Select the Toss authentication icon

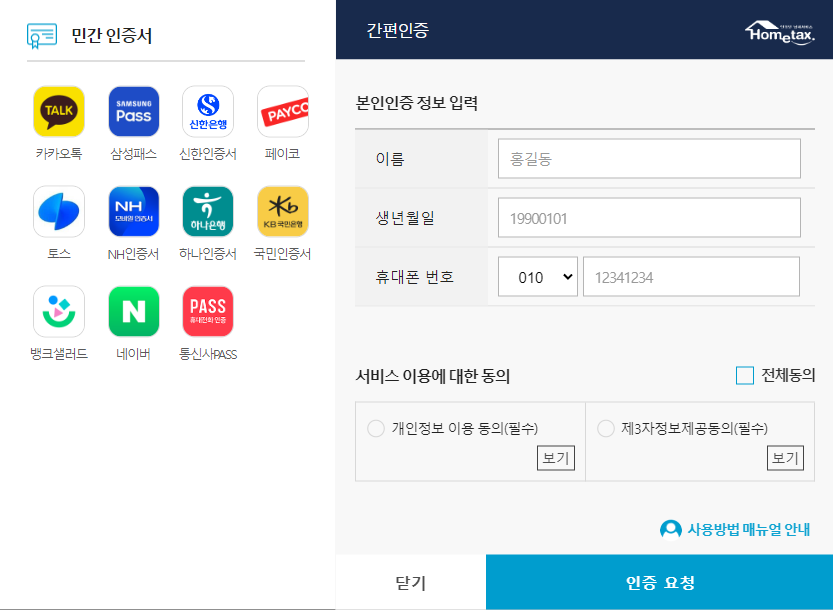click(59, 211)
